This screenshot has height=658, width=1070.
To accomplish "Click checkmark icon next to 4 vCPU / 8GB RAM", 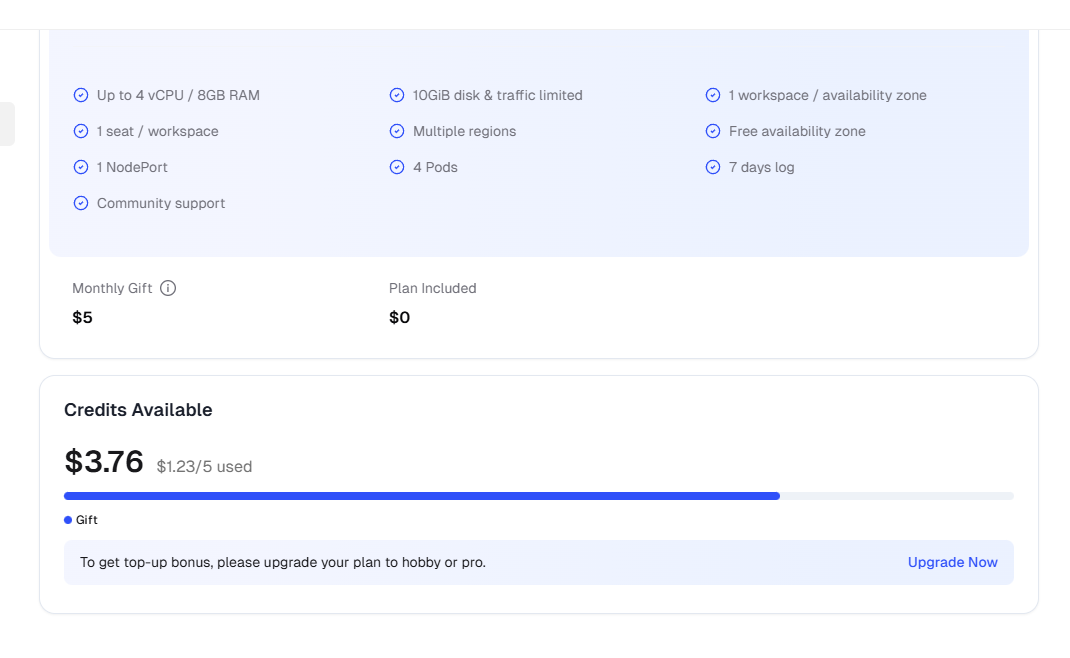I will [x=81, y=95].
